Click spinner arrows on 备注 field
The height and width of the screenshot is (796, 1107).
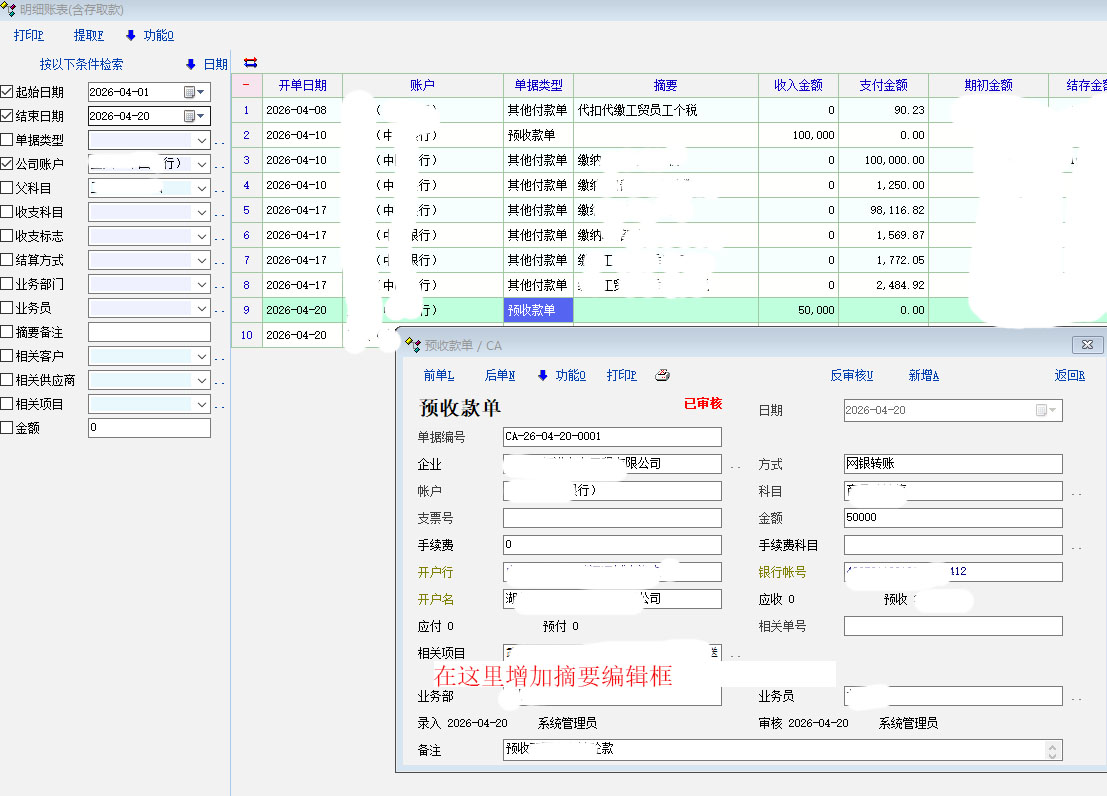(x=1052, y=750)
